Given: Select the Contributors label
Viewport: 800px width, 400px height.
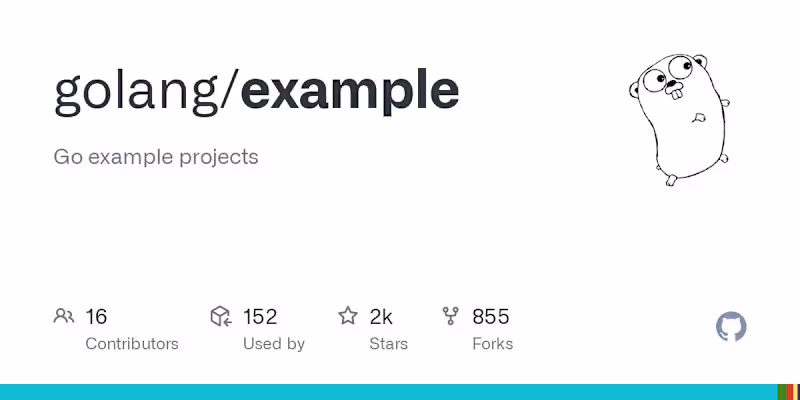Looking at the screenshot, I should 132,344.
